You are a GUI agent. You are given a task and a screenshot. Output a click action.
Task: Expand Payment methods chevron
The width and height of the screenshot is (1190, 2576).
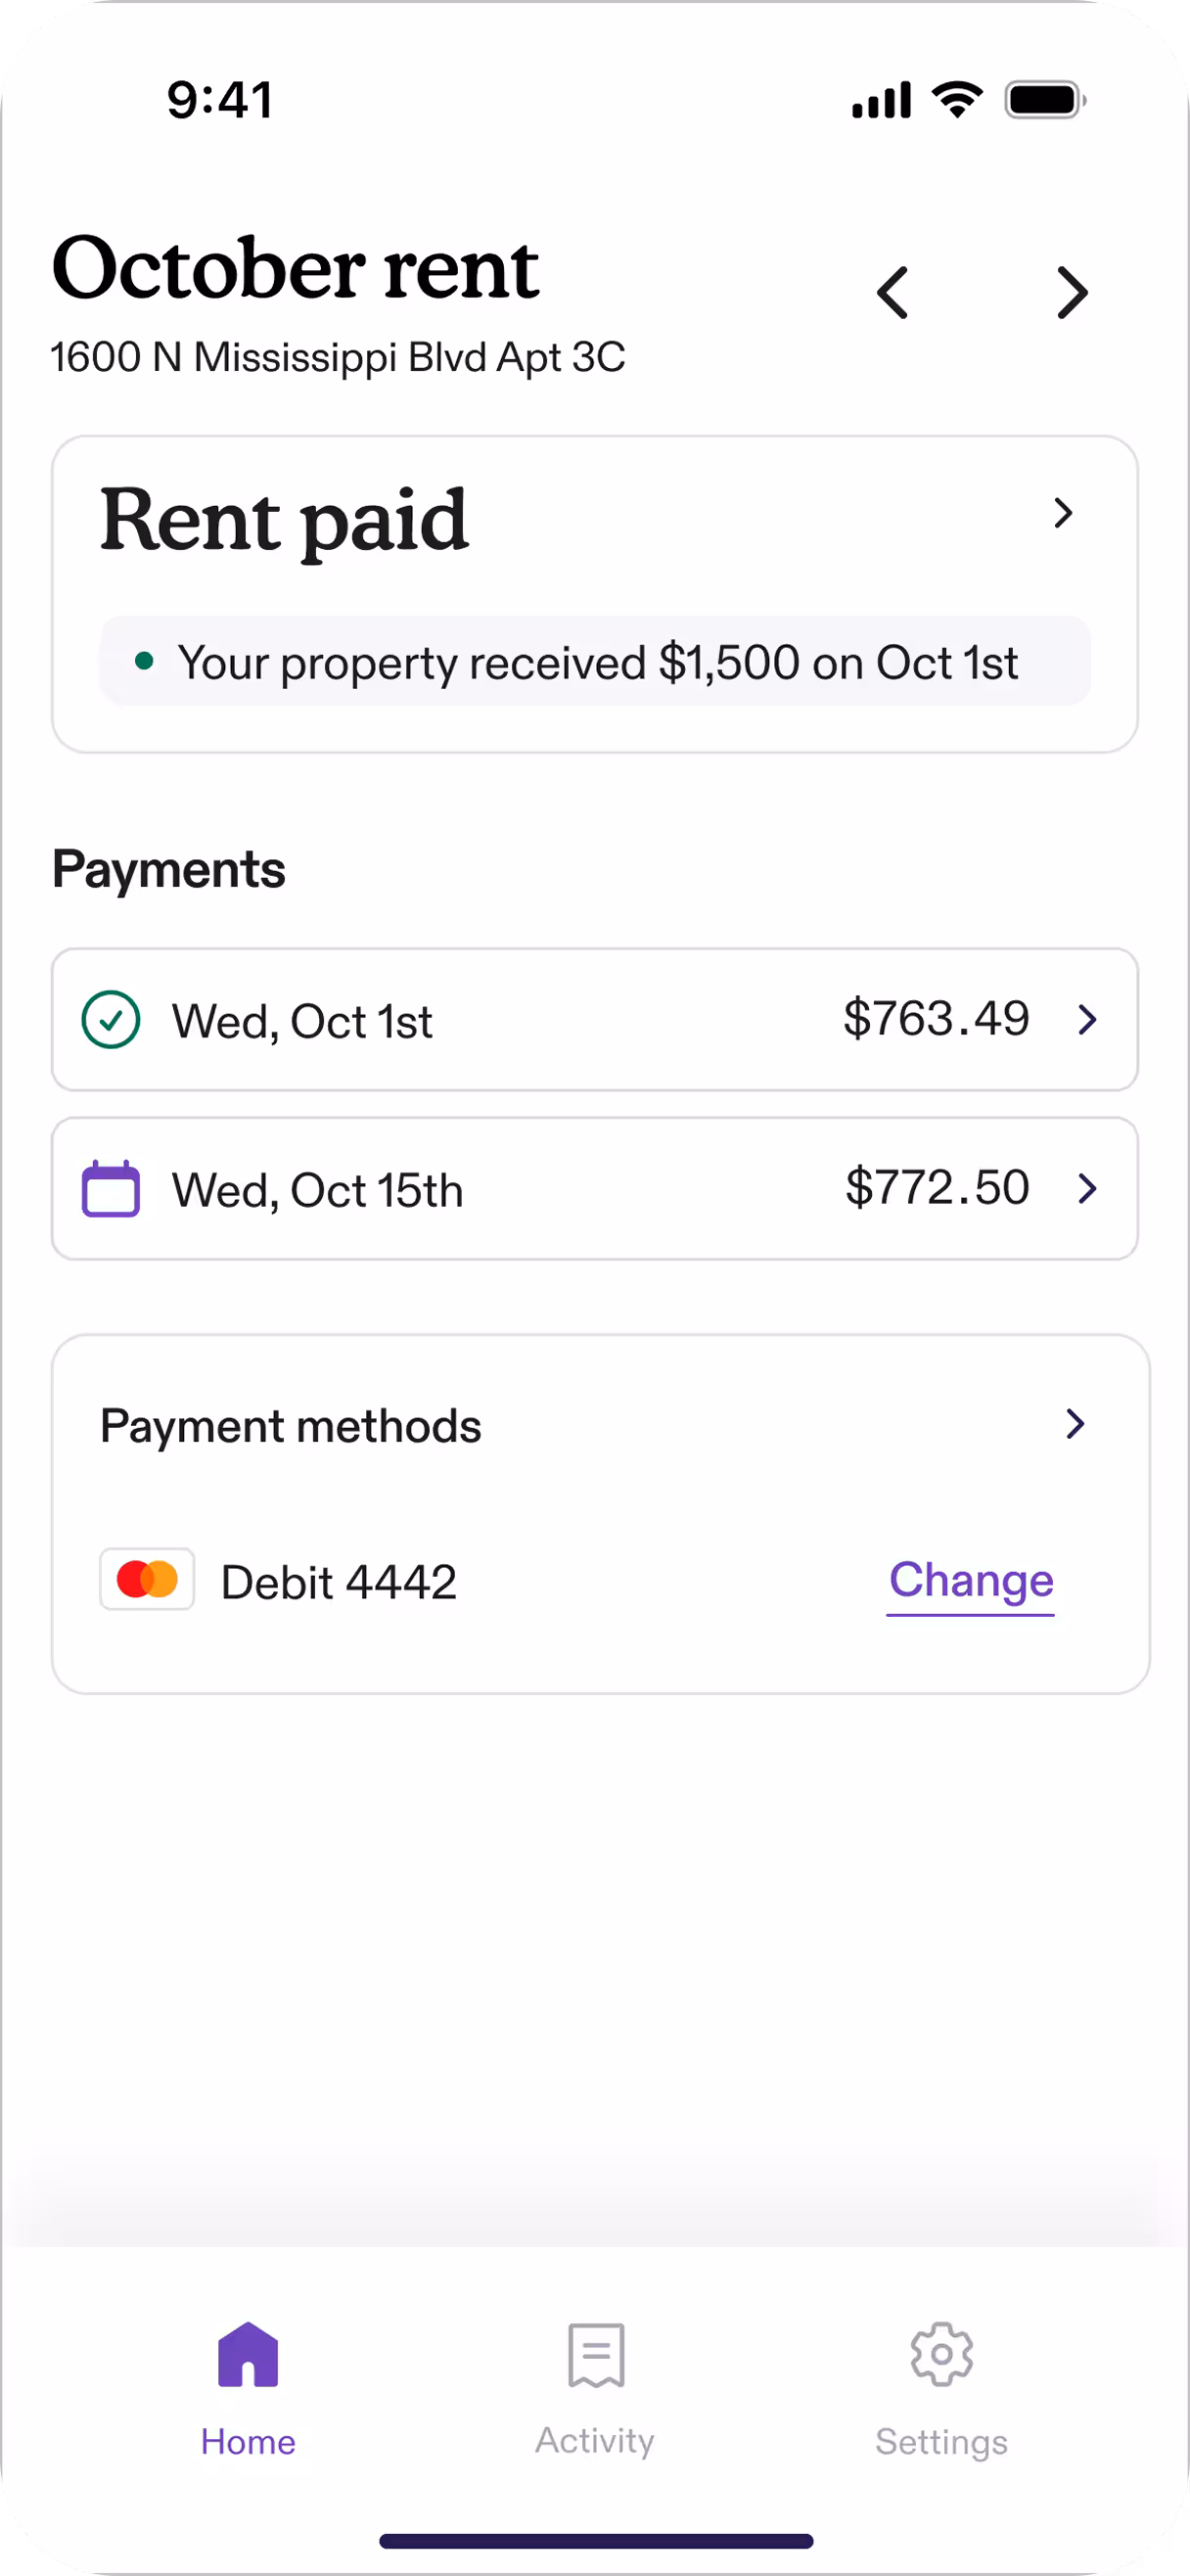(1075, 1424)
